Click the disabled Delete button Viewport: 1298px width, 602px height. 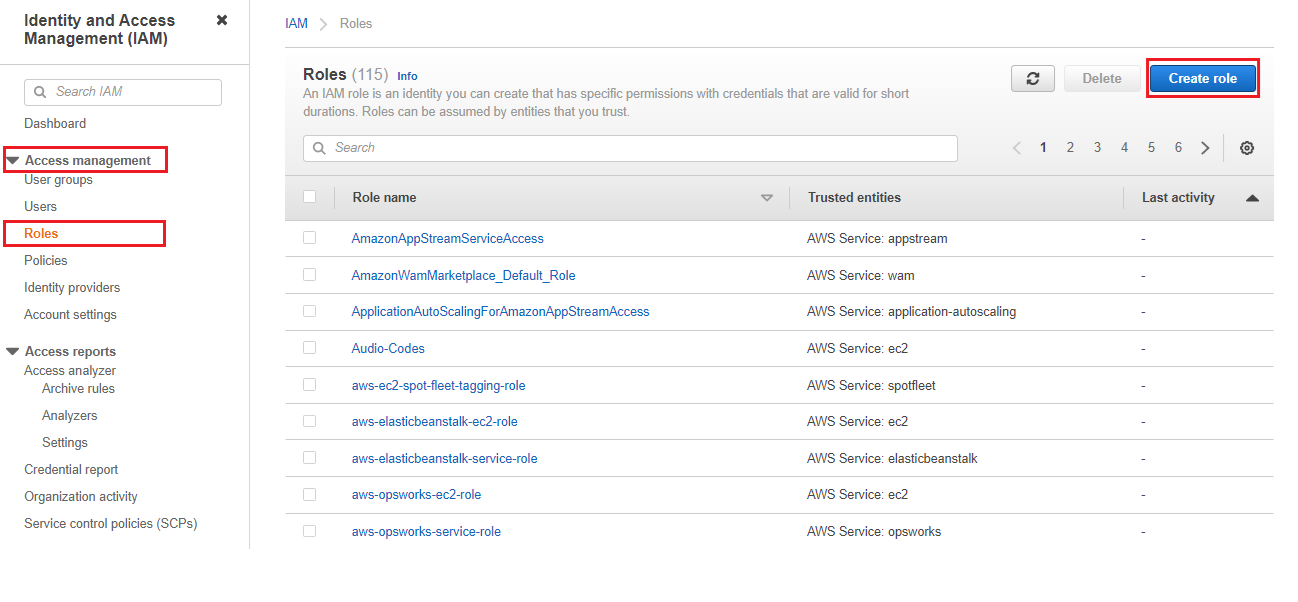click(1102, 79)
